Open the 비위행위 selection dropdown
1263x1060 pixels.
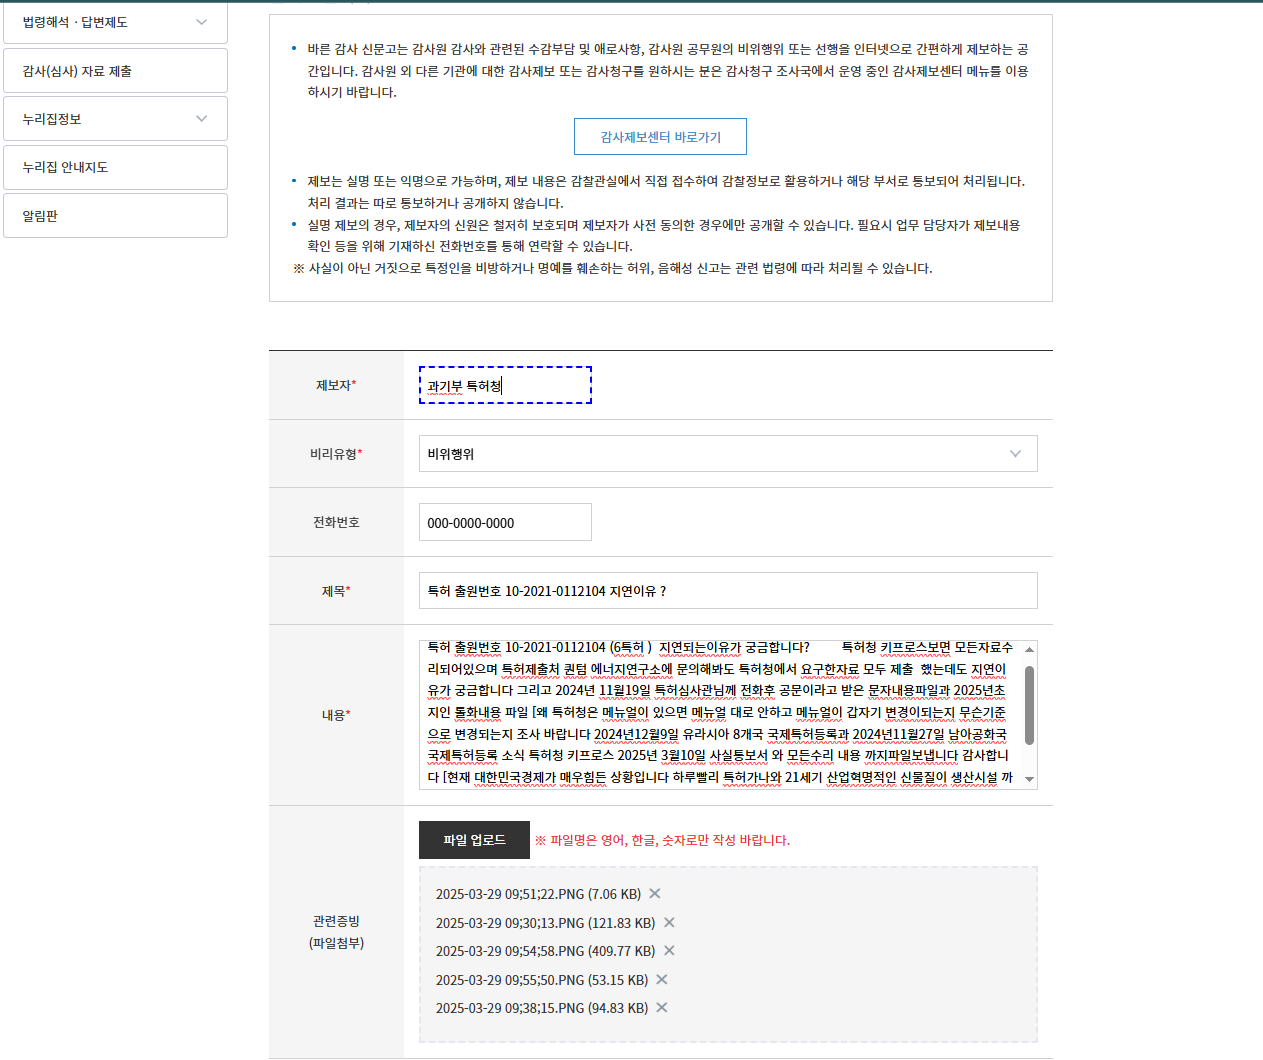tap(728, 453)
